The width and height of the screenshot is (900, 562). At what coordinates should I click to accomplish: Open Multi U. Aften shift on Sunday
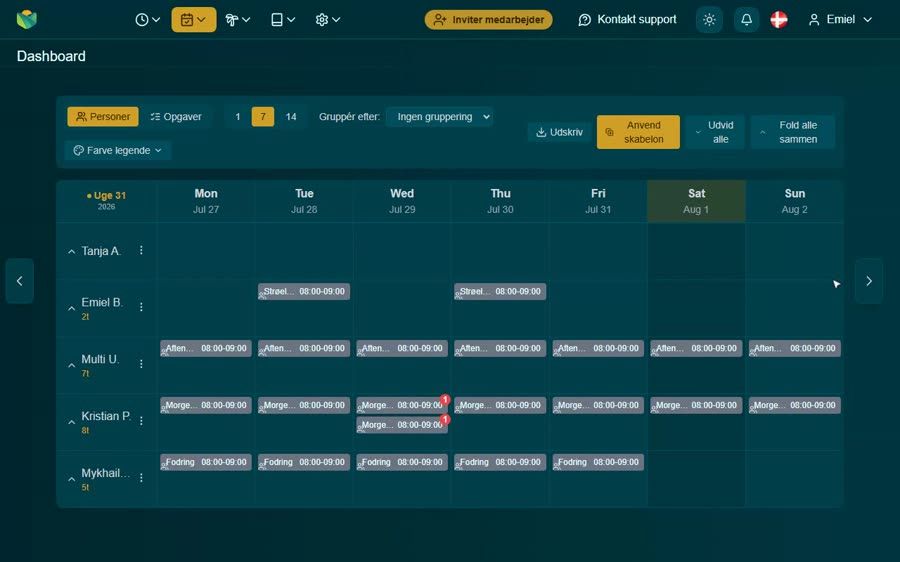coord(794,348)
